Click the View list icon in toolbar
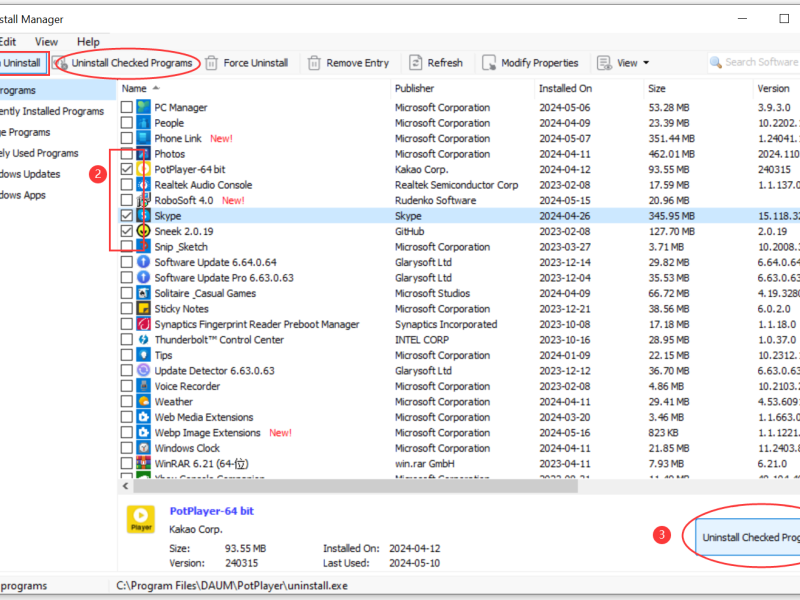Viewport: 800px width, 600px height. 605,63
